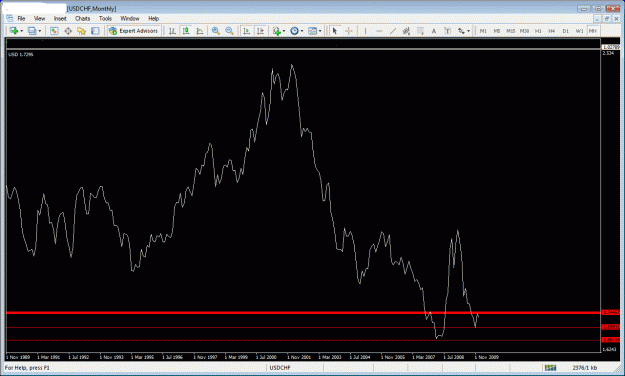Select the Horizontal Line drawing tool
The image size is (625, 376).
(x=379, y=31)
